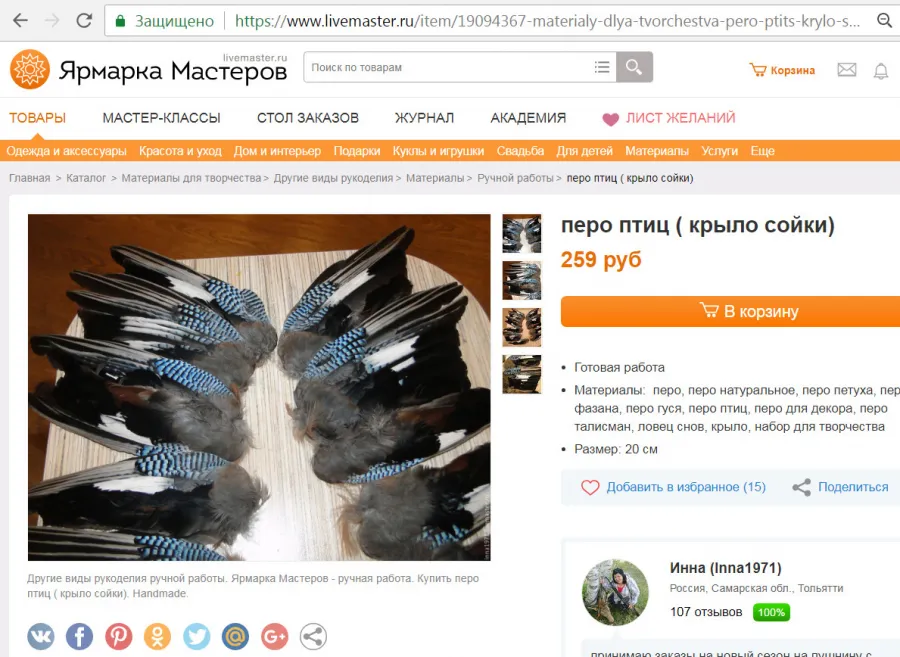900x657 pixels.
Task: Open messages via the envelope icon
Action: tap(847, 70)
